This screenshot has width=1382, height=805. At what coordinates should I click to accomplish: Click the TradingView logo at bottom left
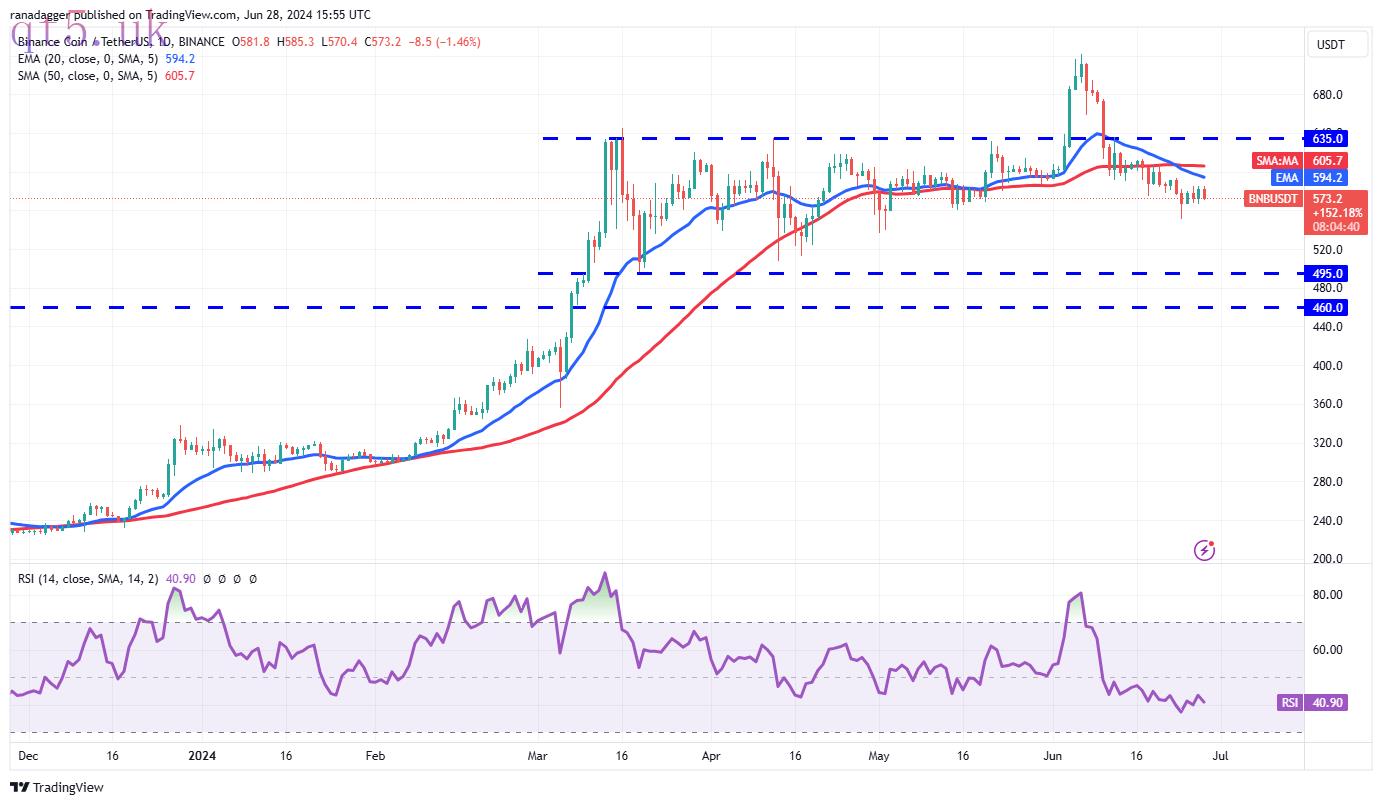click(x=57, y=788)
